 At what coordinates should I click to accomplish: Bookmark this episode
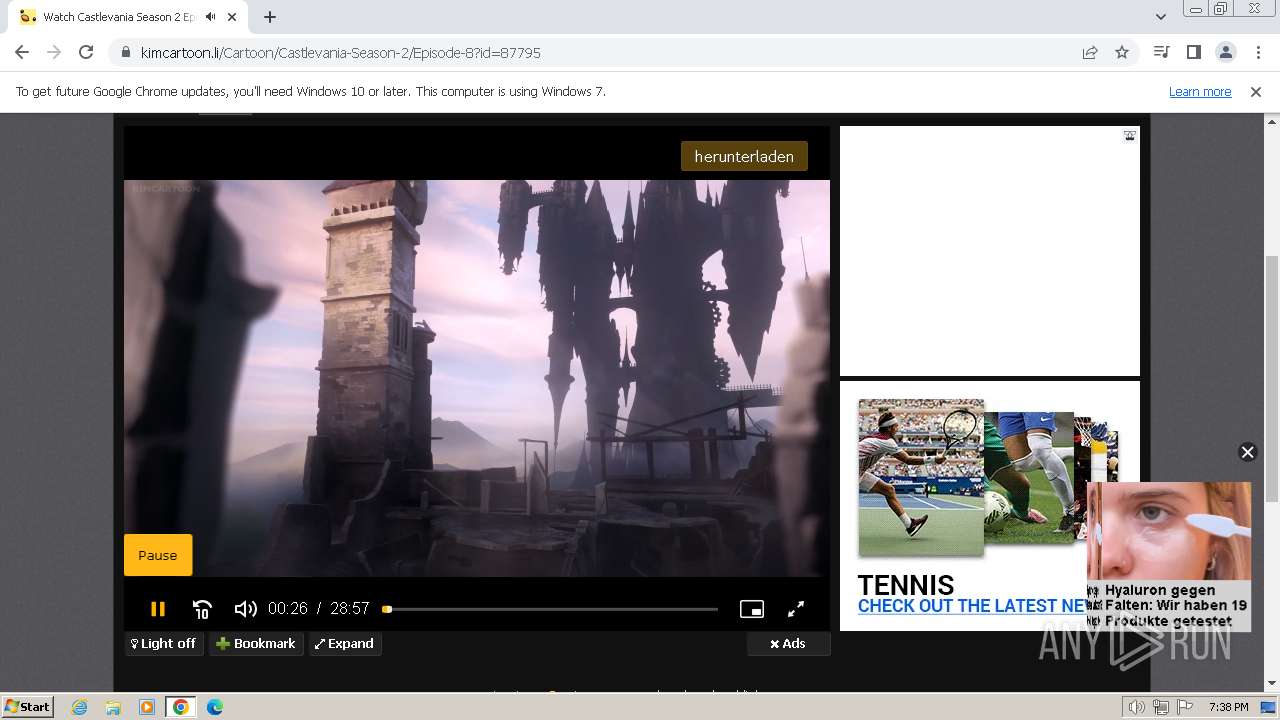[256, 644]
